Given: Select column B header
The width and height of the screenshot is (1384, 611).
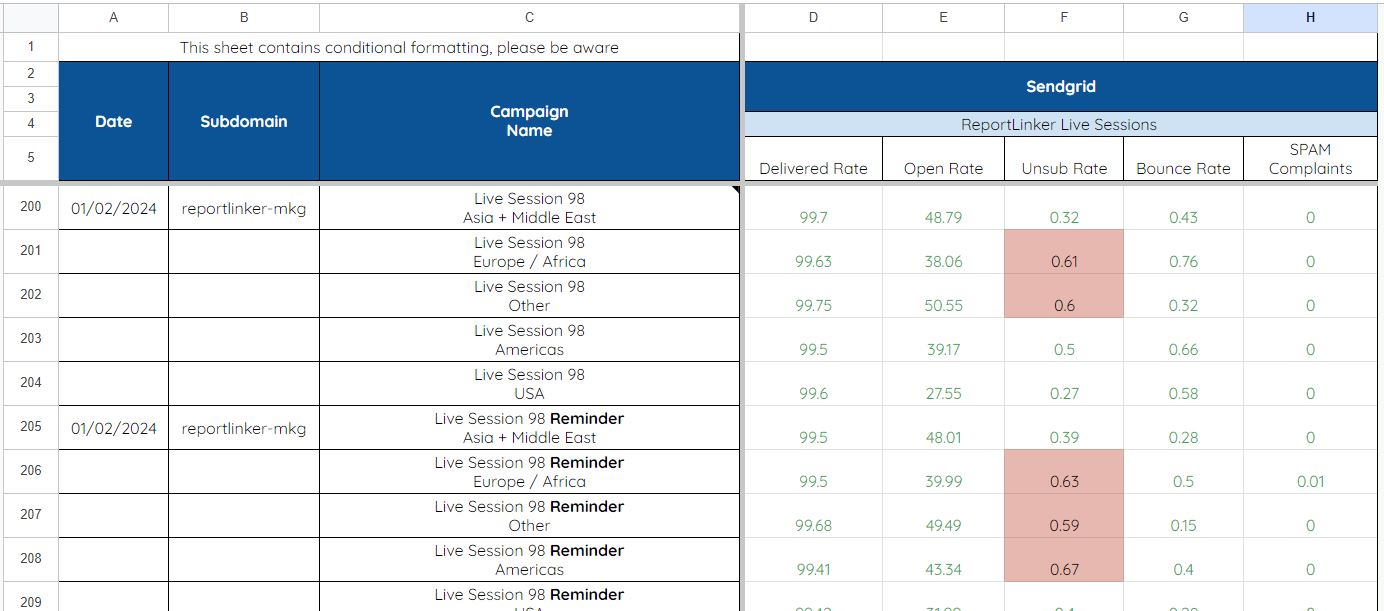Looking at the screenshot, I should coord(244,17).
